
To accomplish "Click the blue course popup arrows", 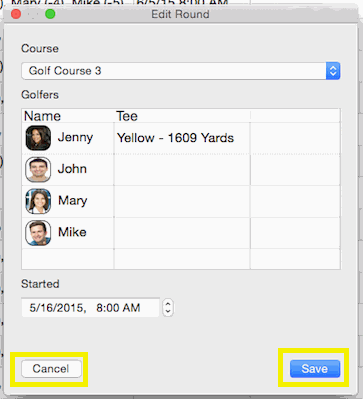I will pyautogui.click(x=333, y=71).
